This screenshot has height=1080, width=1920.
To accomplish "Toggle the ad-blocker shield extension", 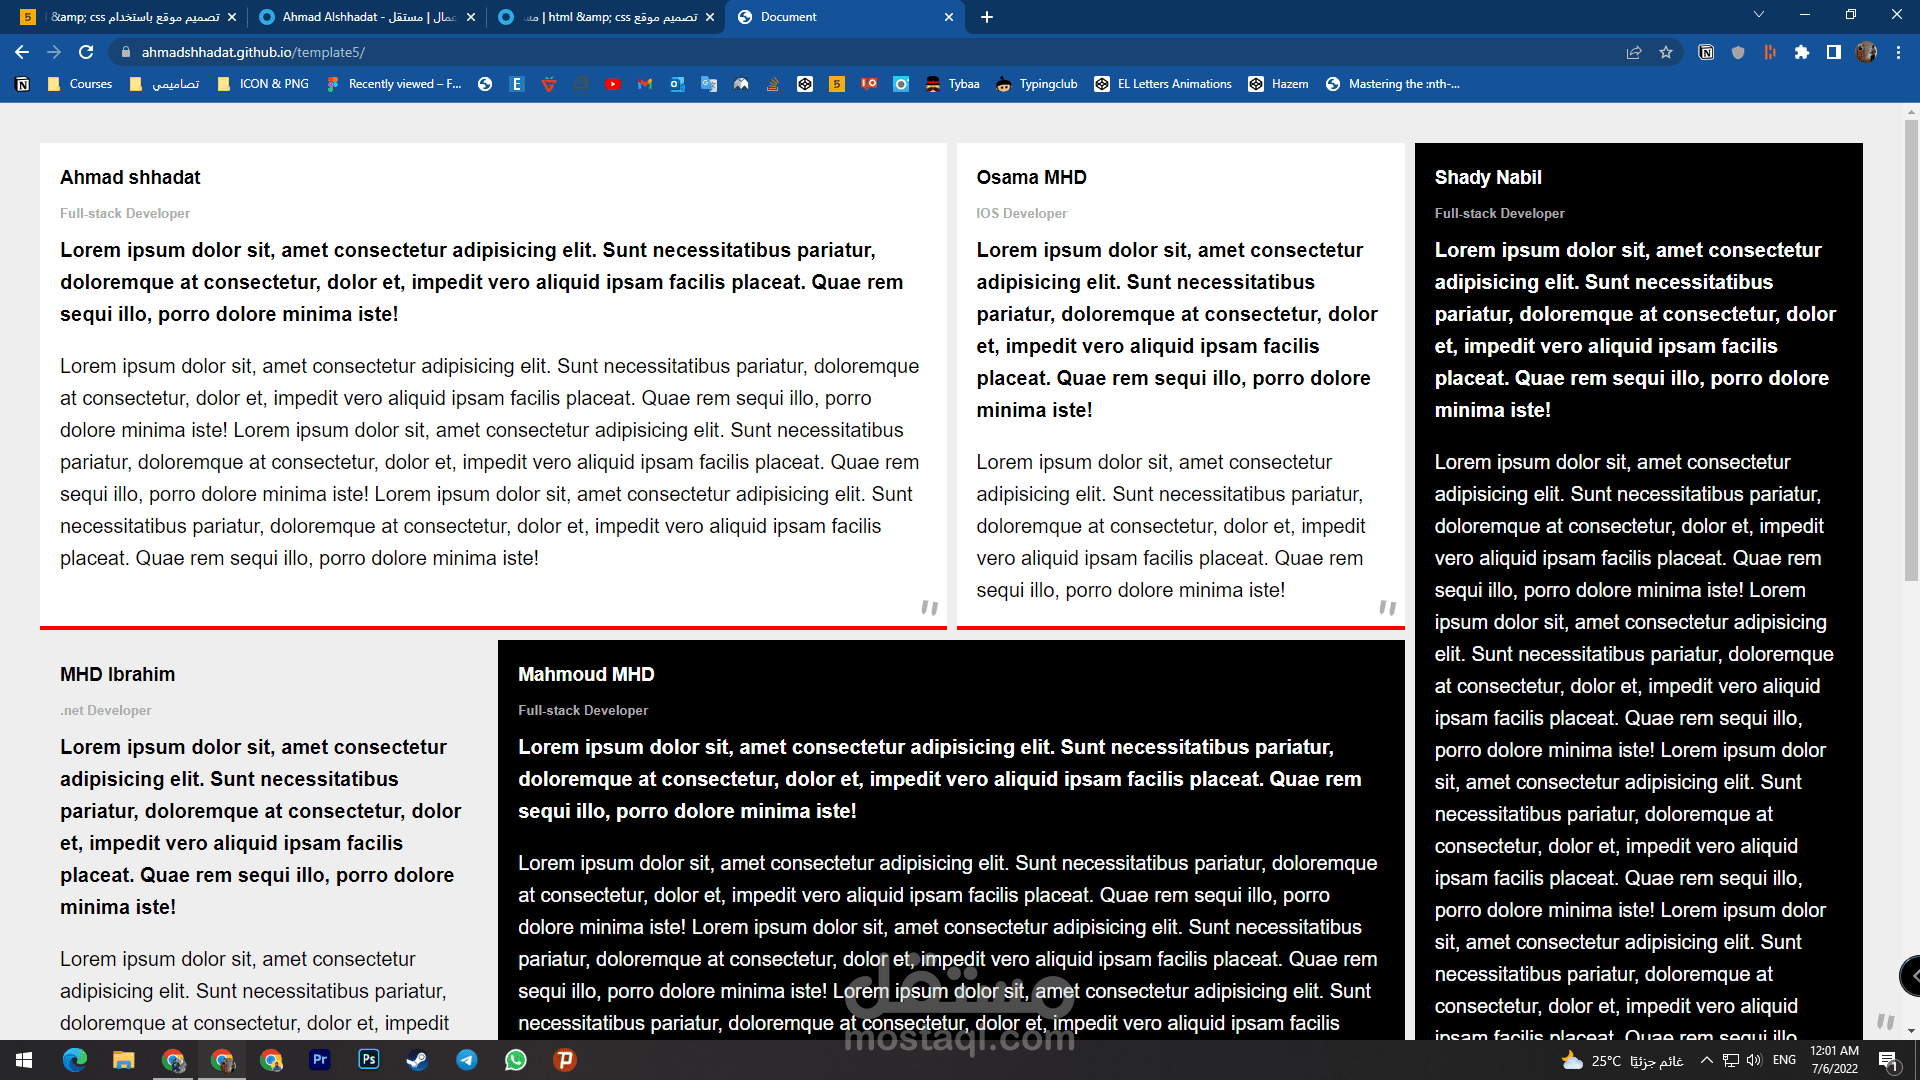I will coord(1738,52).
